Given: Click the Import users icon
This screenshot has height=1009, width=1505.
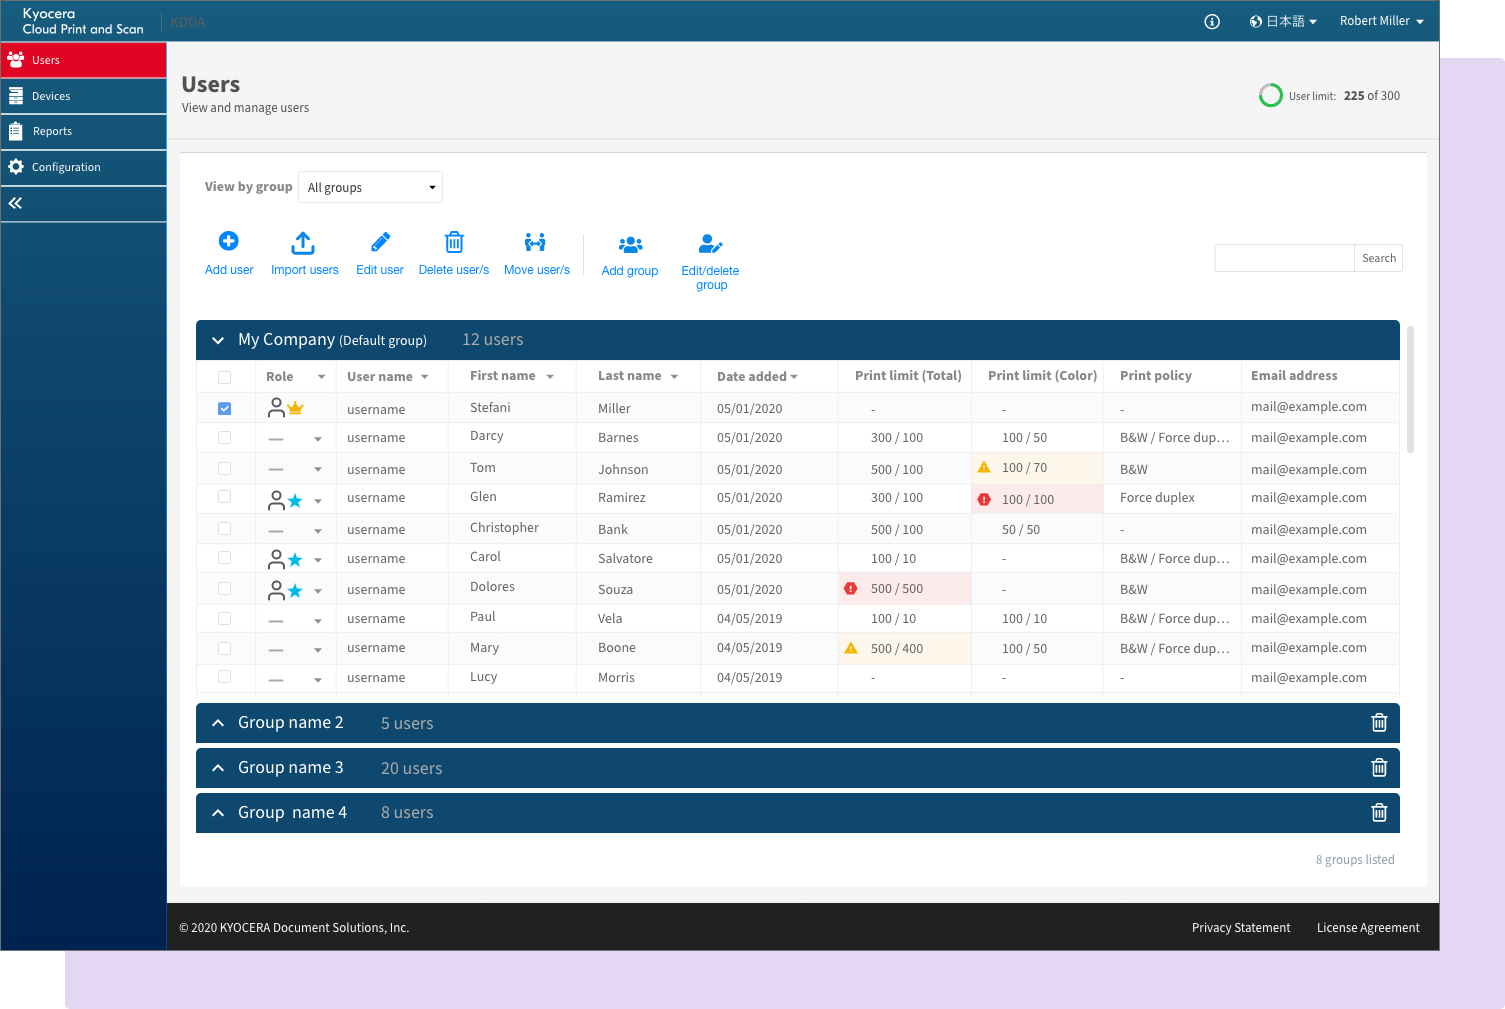Looking at the screenshot, I should pos(304,241).
